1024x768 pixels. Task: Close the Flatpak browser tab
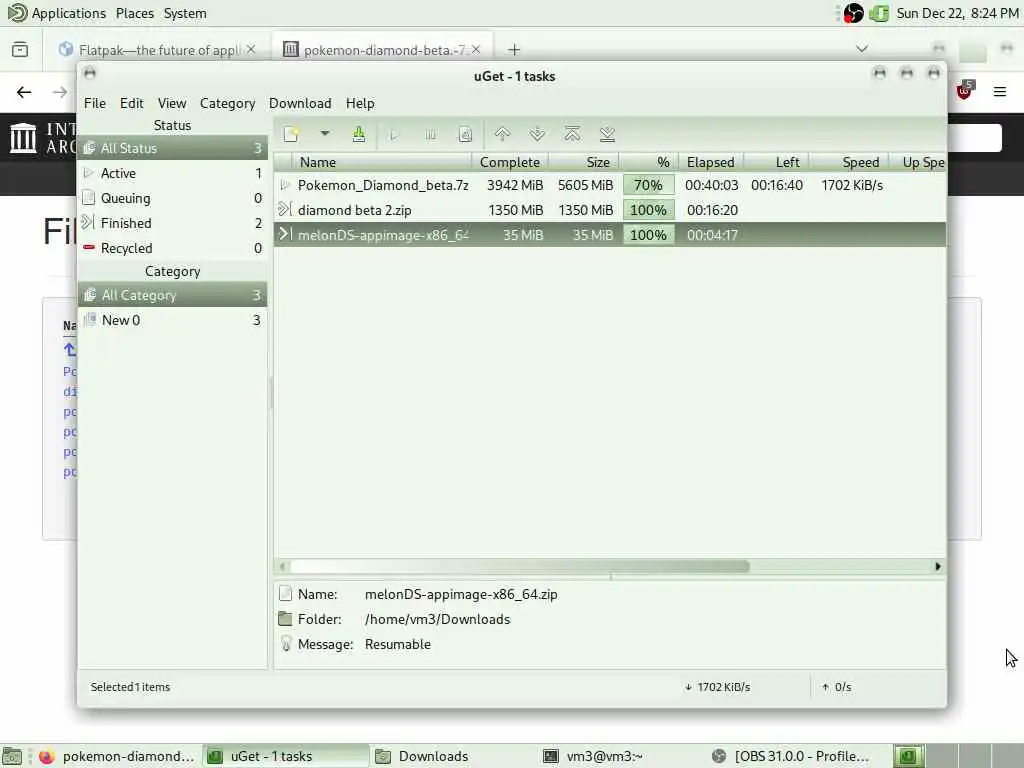[251, 49]
